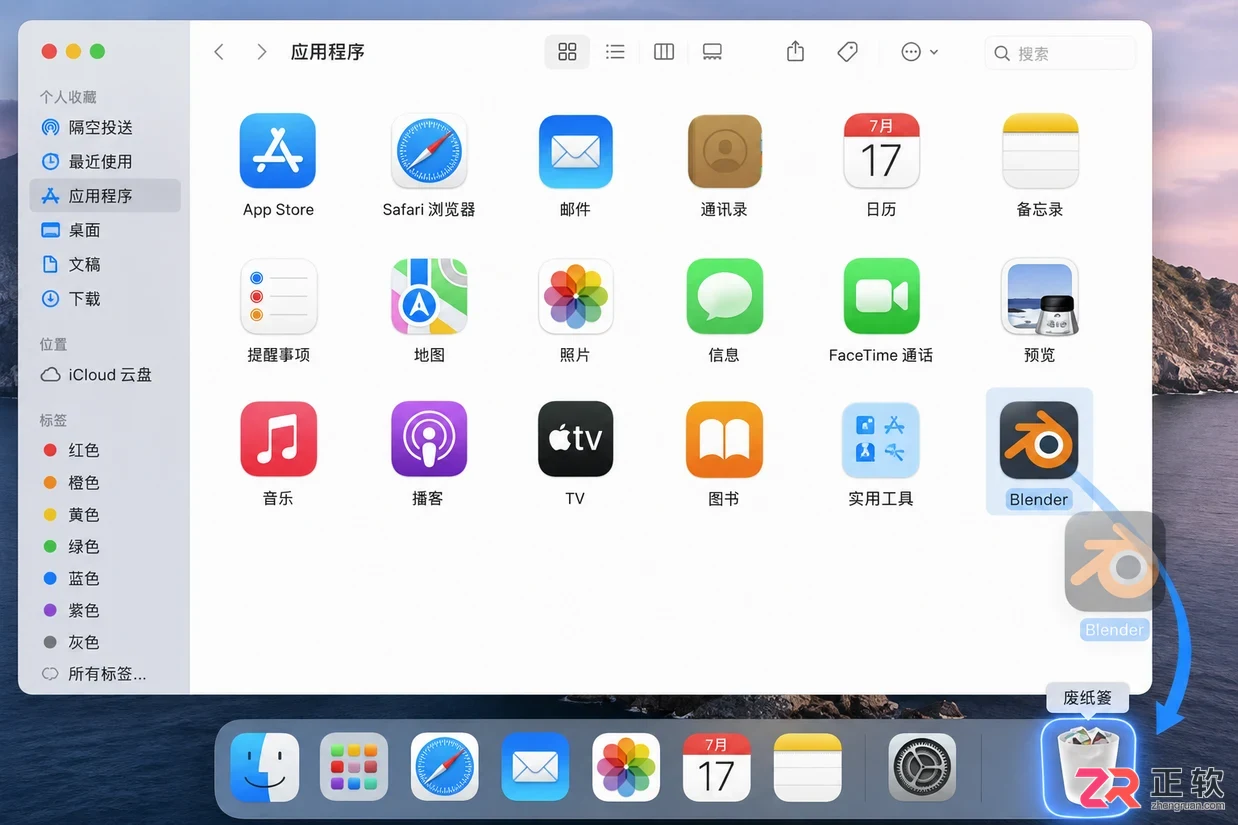The image size is (1238, 825).
Task: Select the 备忘录 app in the Finder grid
Action: pyautogui.click(x=1040, y=151)
